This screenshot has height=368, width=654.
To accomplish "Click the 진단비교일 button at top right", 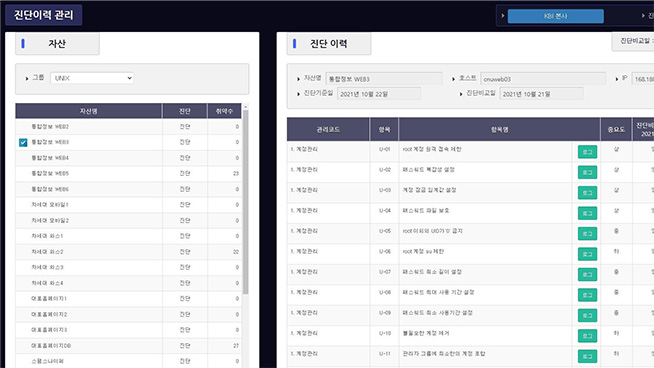I will point(634,41).
